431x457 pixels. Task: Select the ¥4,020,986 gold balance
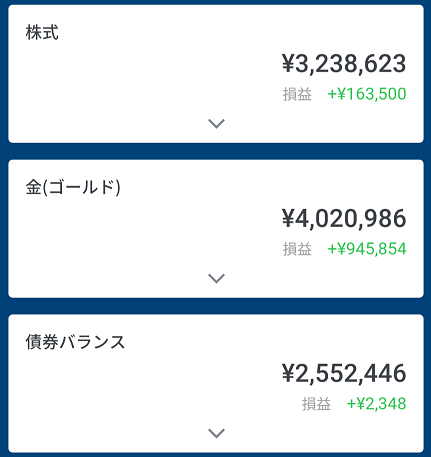(x=344, y=219)
